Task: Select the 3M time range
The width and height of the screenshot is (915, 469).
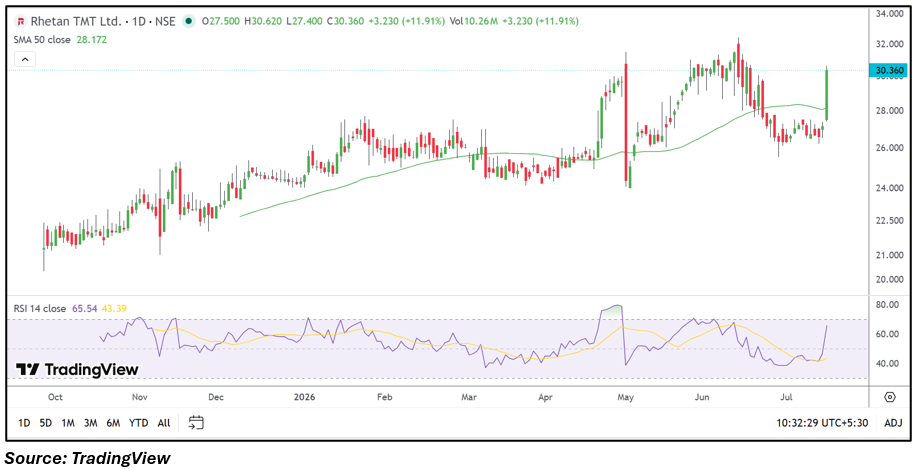Action: coord(90,423)
